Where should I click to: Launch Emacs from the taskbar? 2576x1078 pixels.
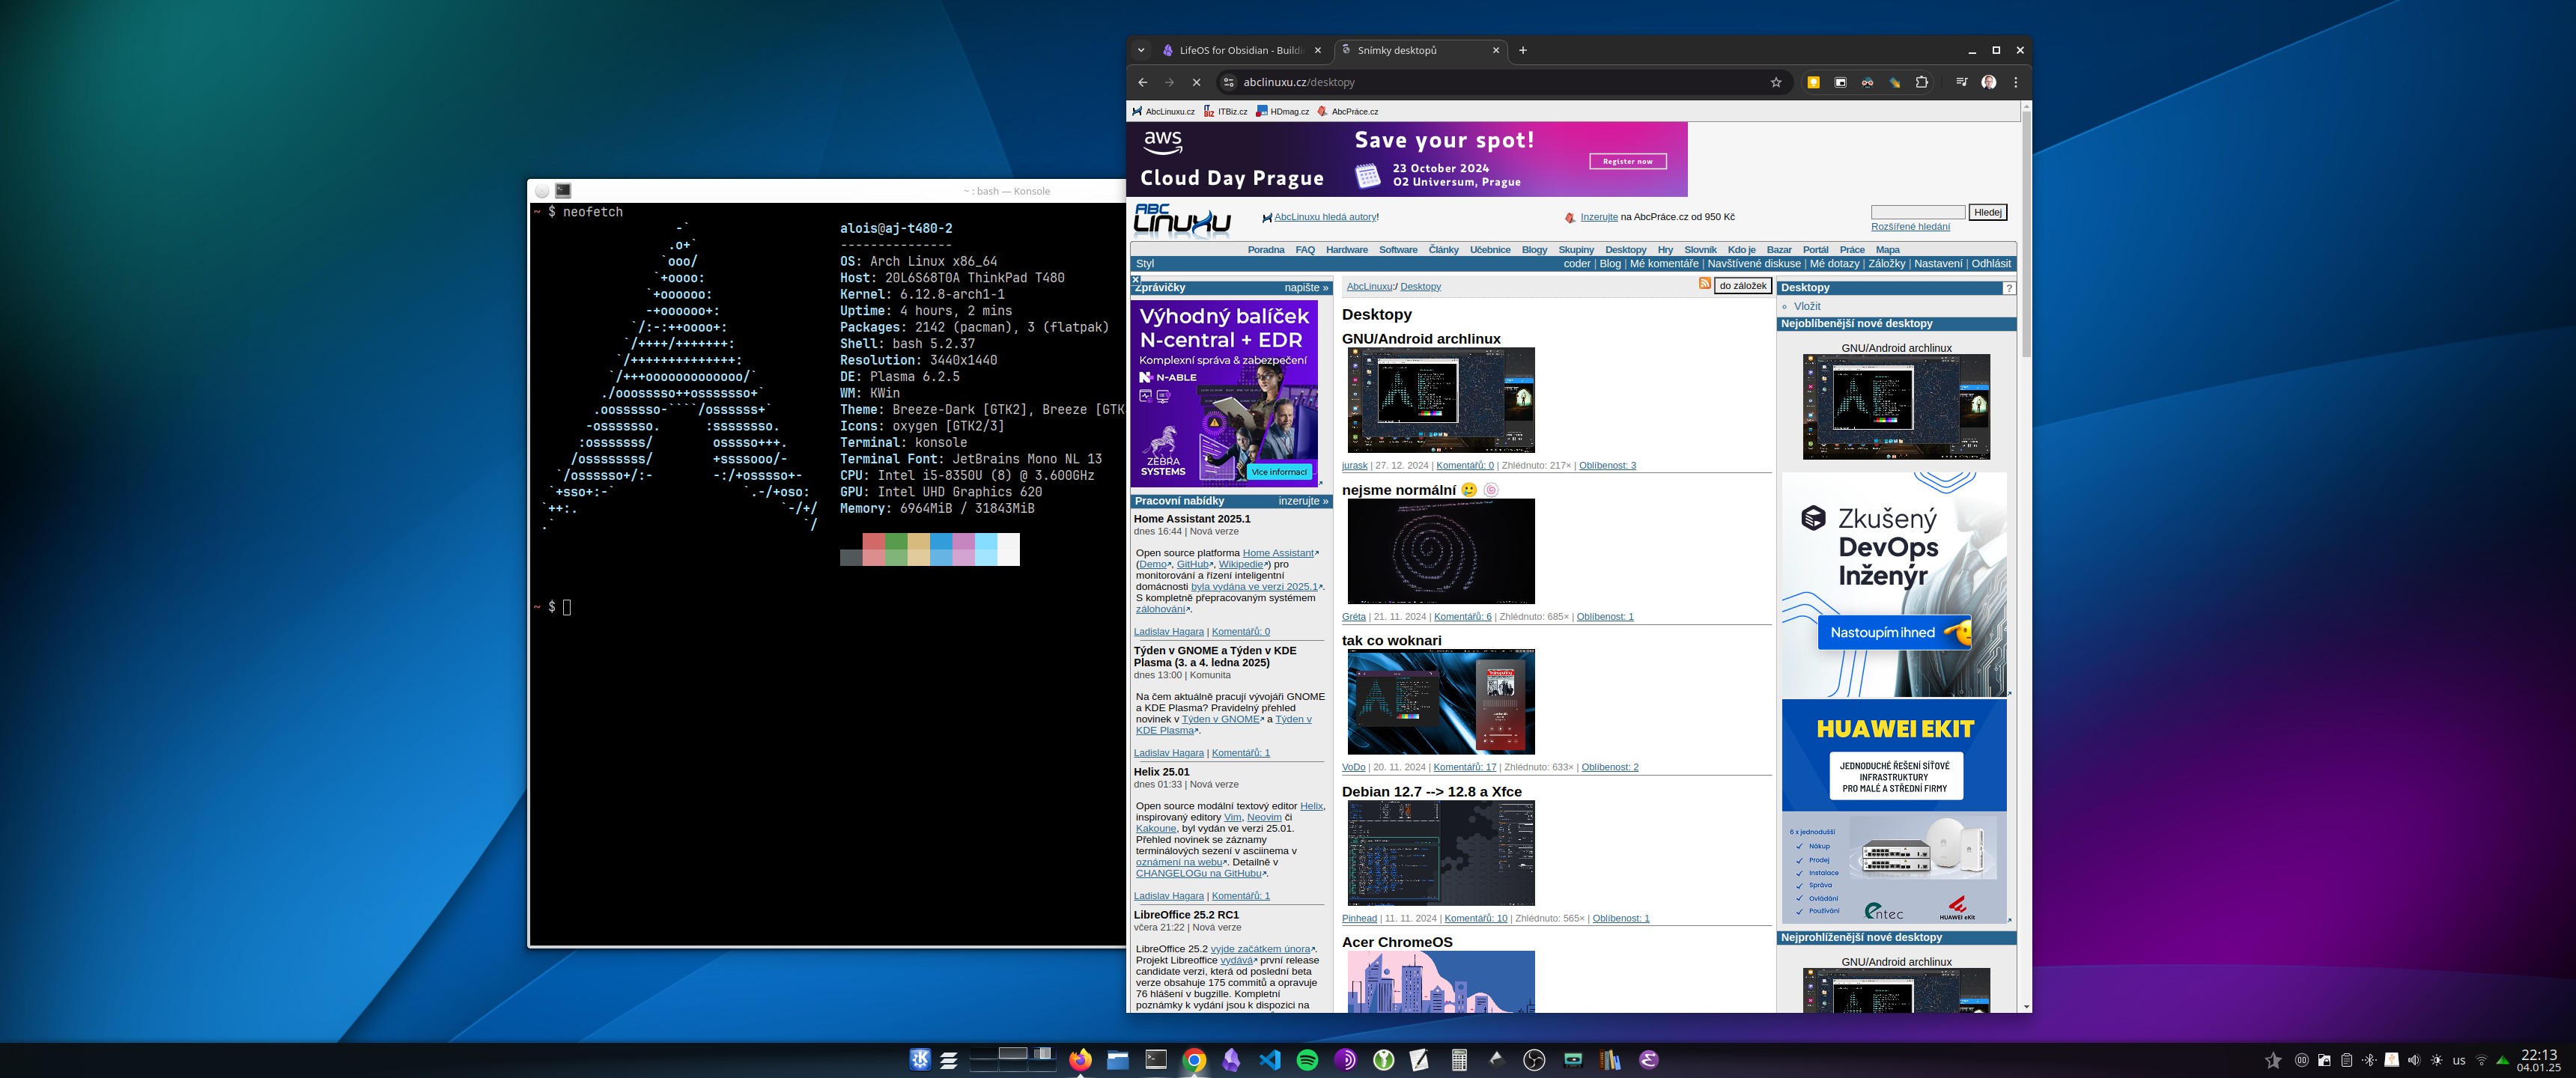point(1648,1060)
